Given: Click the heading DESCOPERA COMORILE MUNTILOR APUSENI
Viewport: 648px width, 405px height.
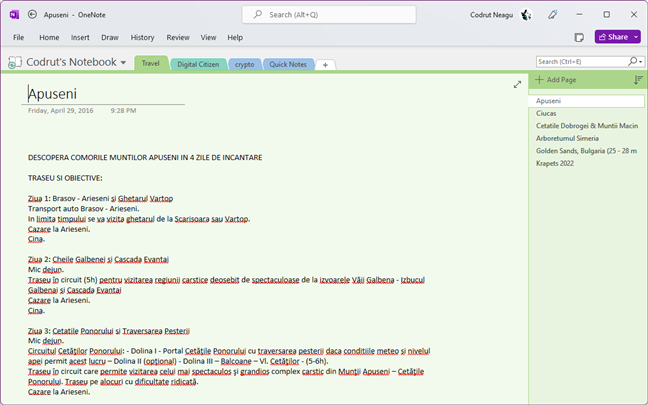Looking at the screenshot, I should point(145,157).
